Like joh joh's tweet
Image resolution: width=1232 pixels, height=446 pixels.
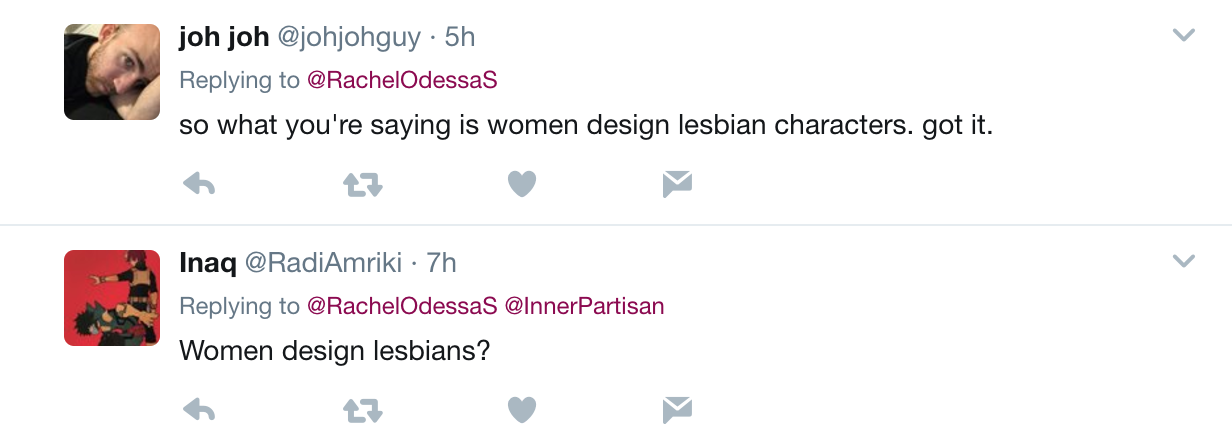point(522,184)
